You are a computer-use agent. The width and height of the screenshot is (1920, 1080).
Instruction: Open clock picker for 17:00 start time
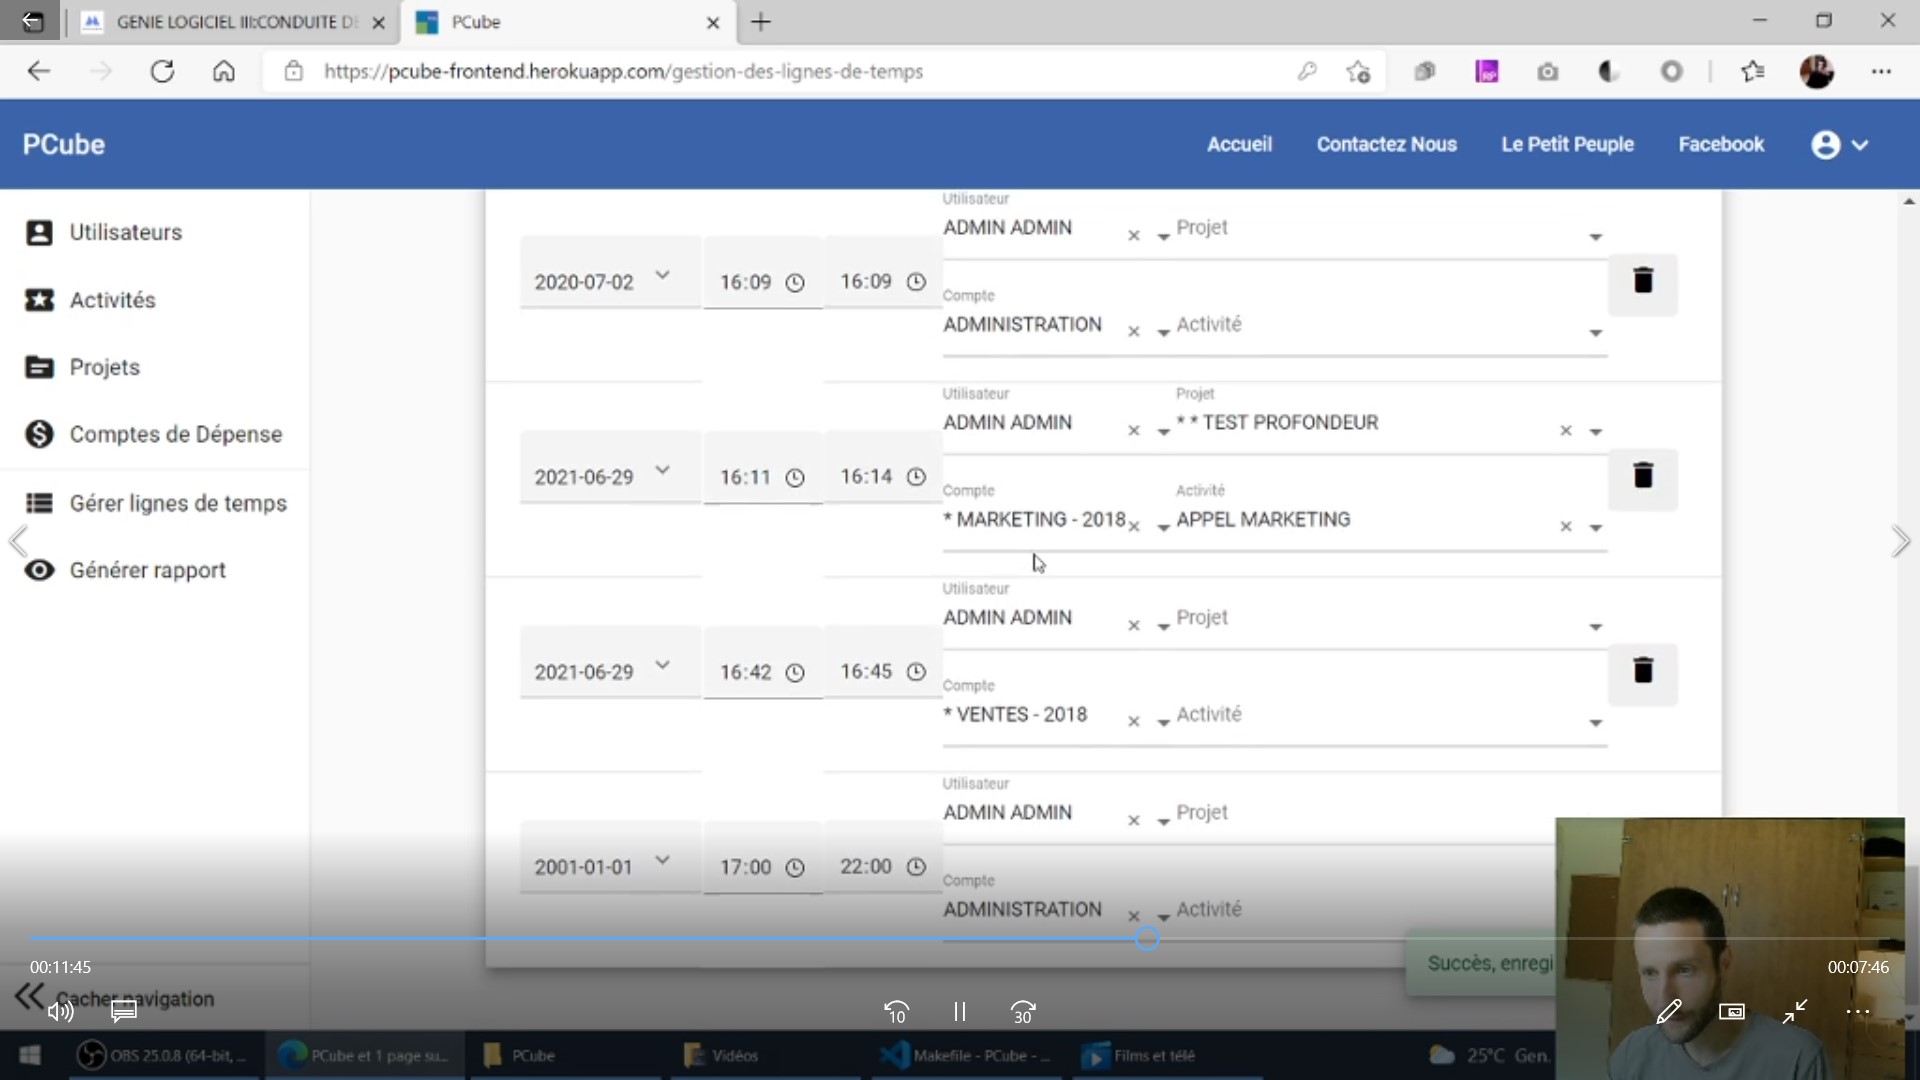795,868
